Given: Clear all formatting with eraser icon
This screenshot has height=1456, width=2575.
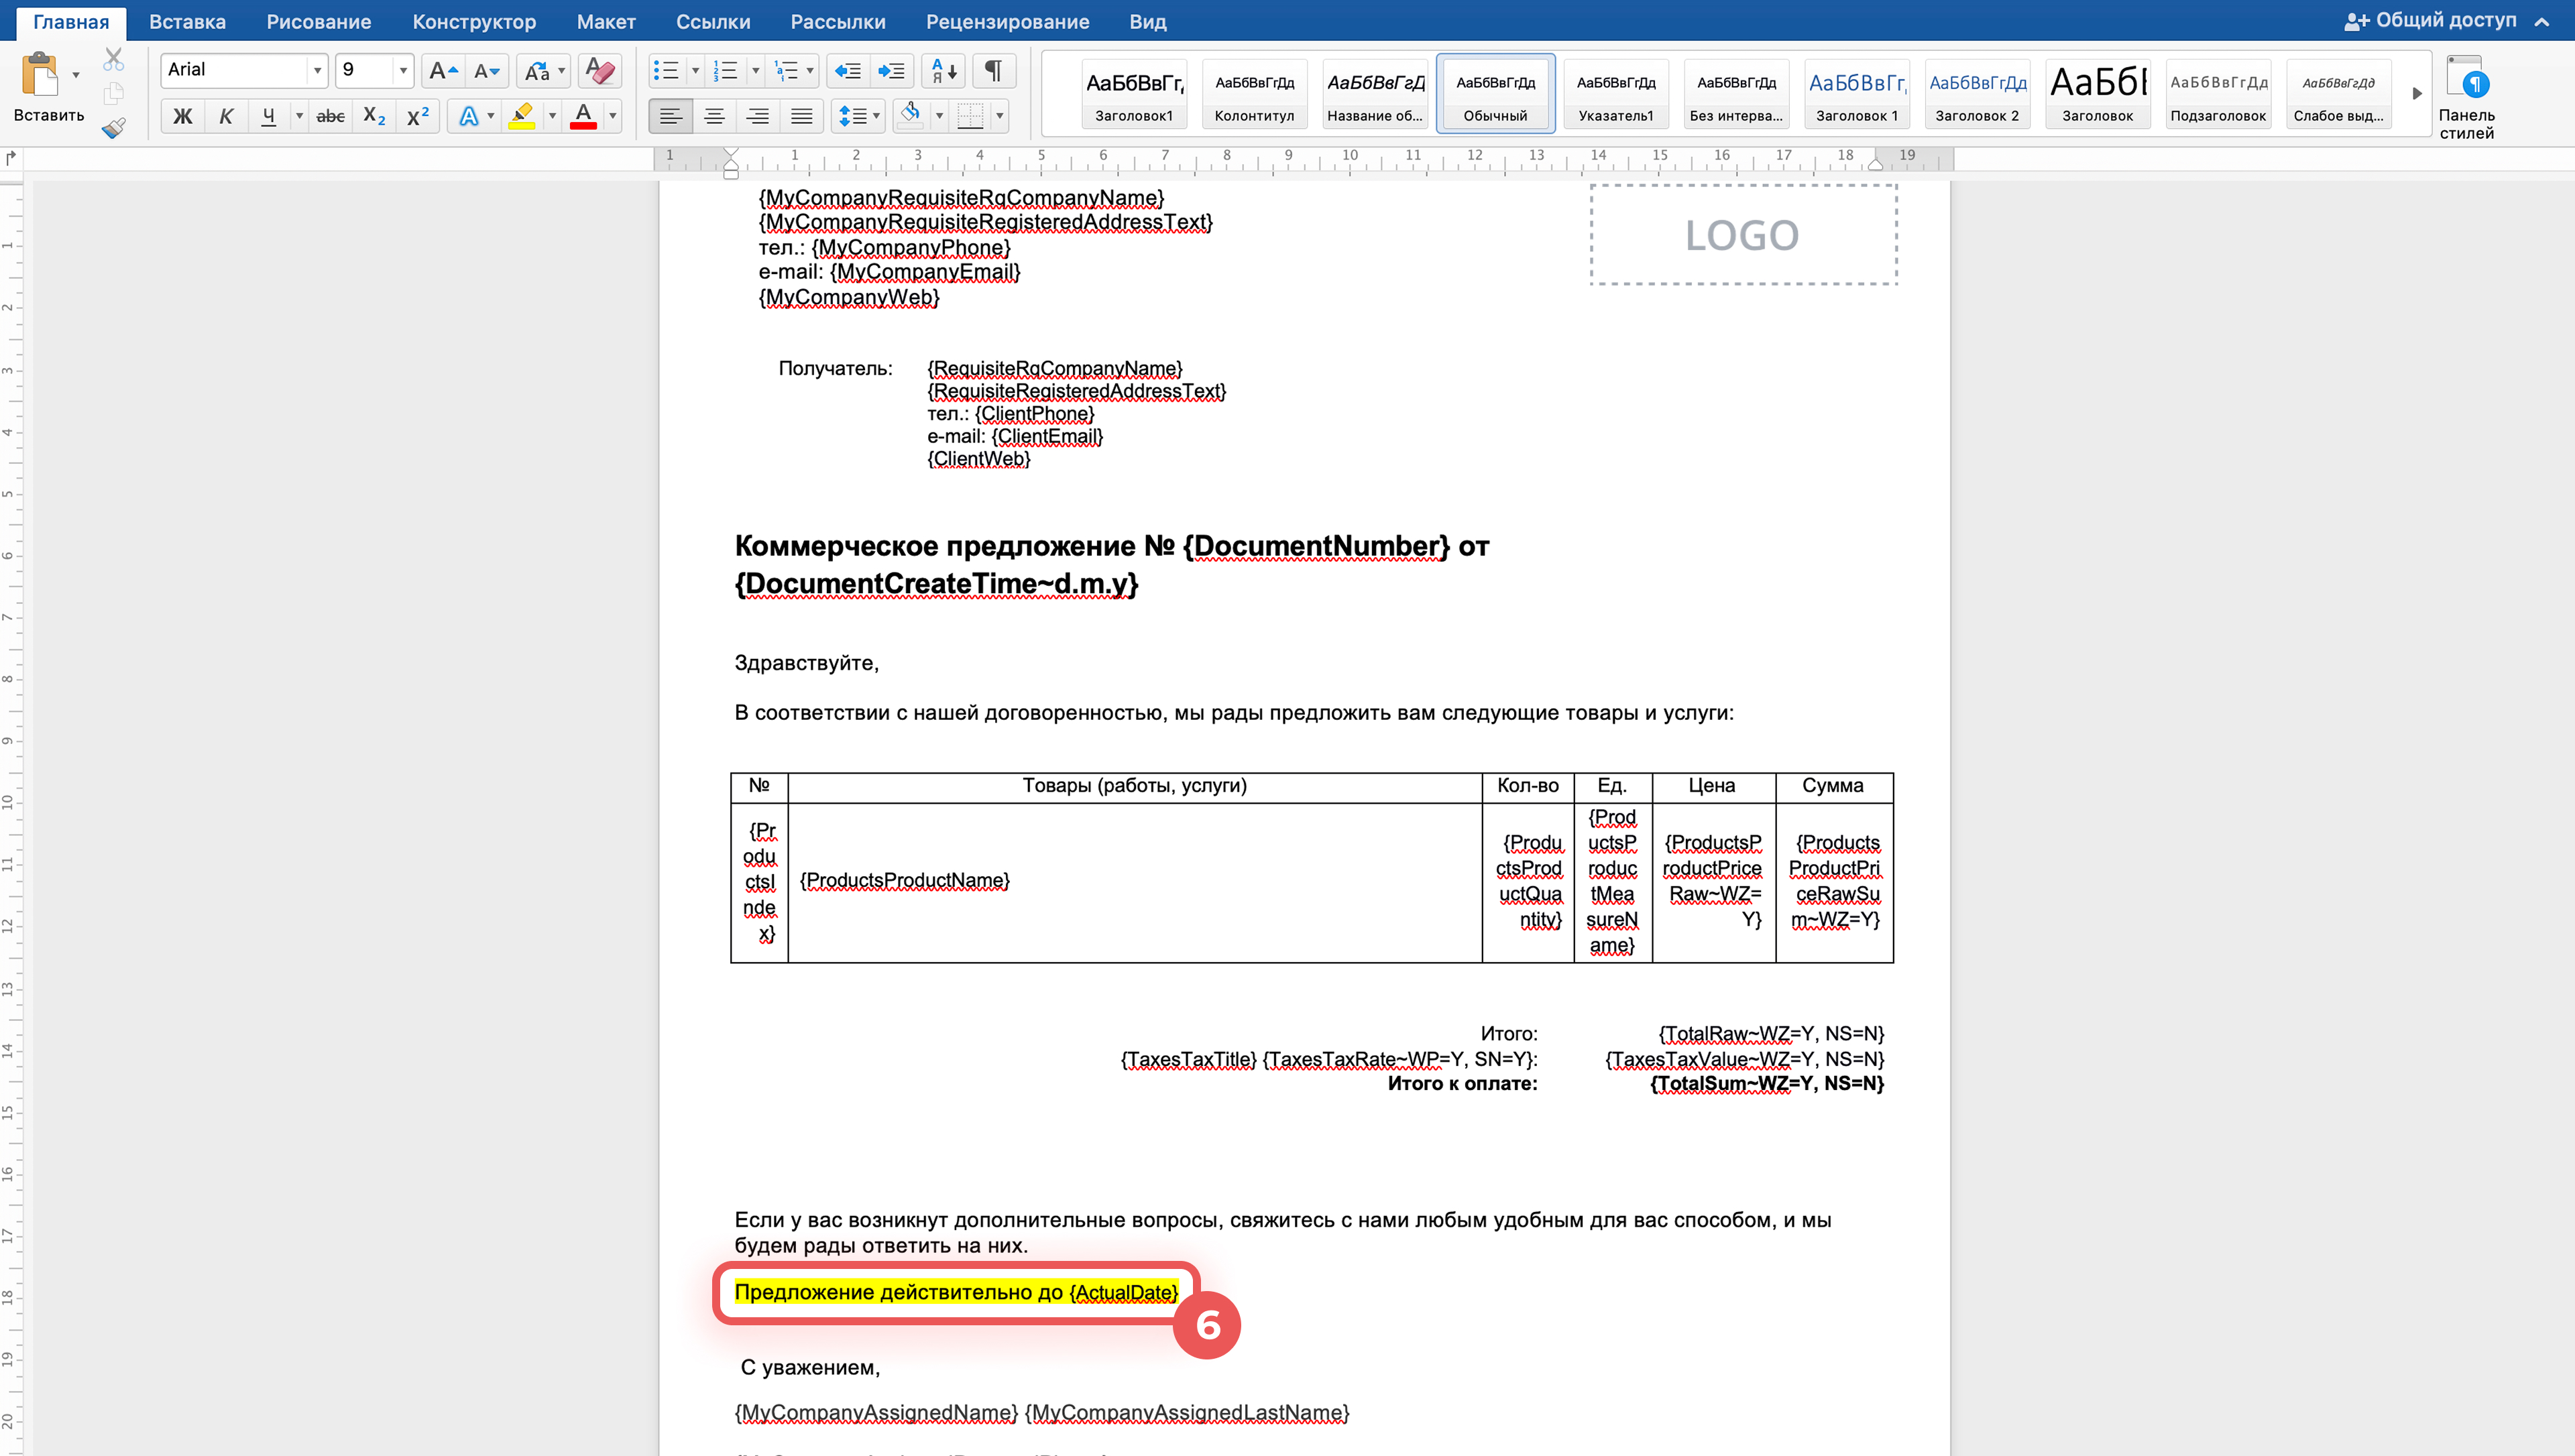Looking at the screenshot, I should pyautogui.click(x=600, y=70).
